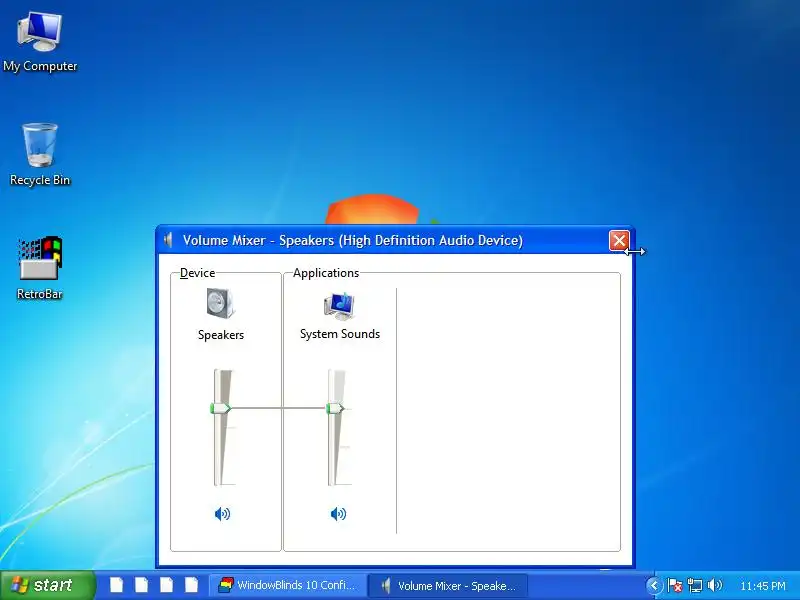Expand hidden tray icons arrow
This screenshot has width=800, height=600.
click(x=654, y=585)
